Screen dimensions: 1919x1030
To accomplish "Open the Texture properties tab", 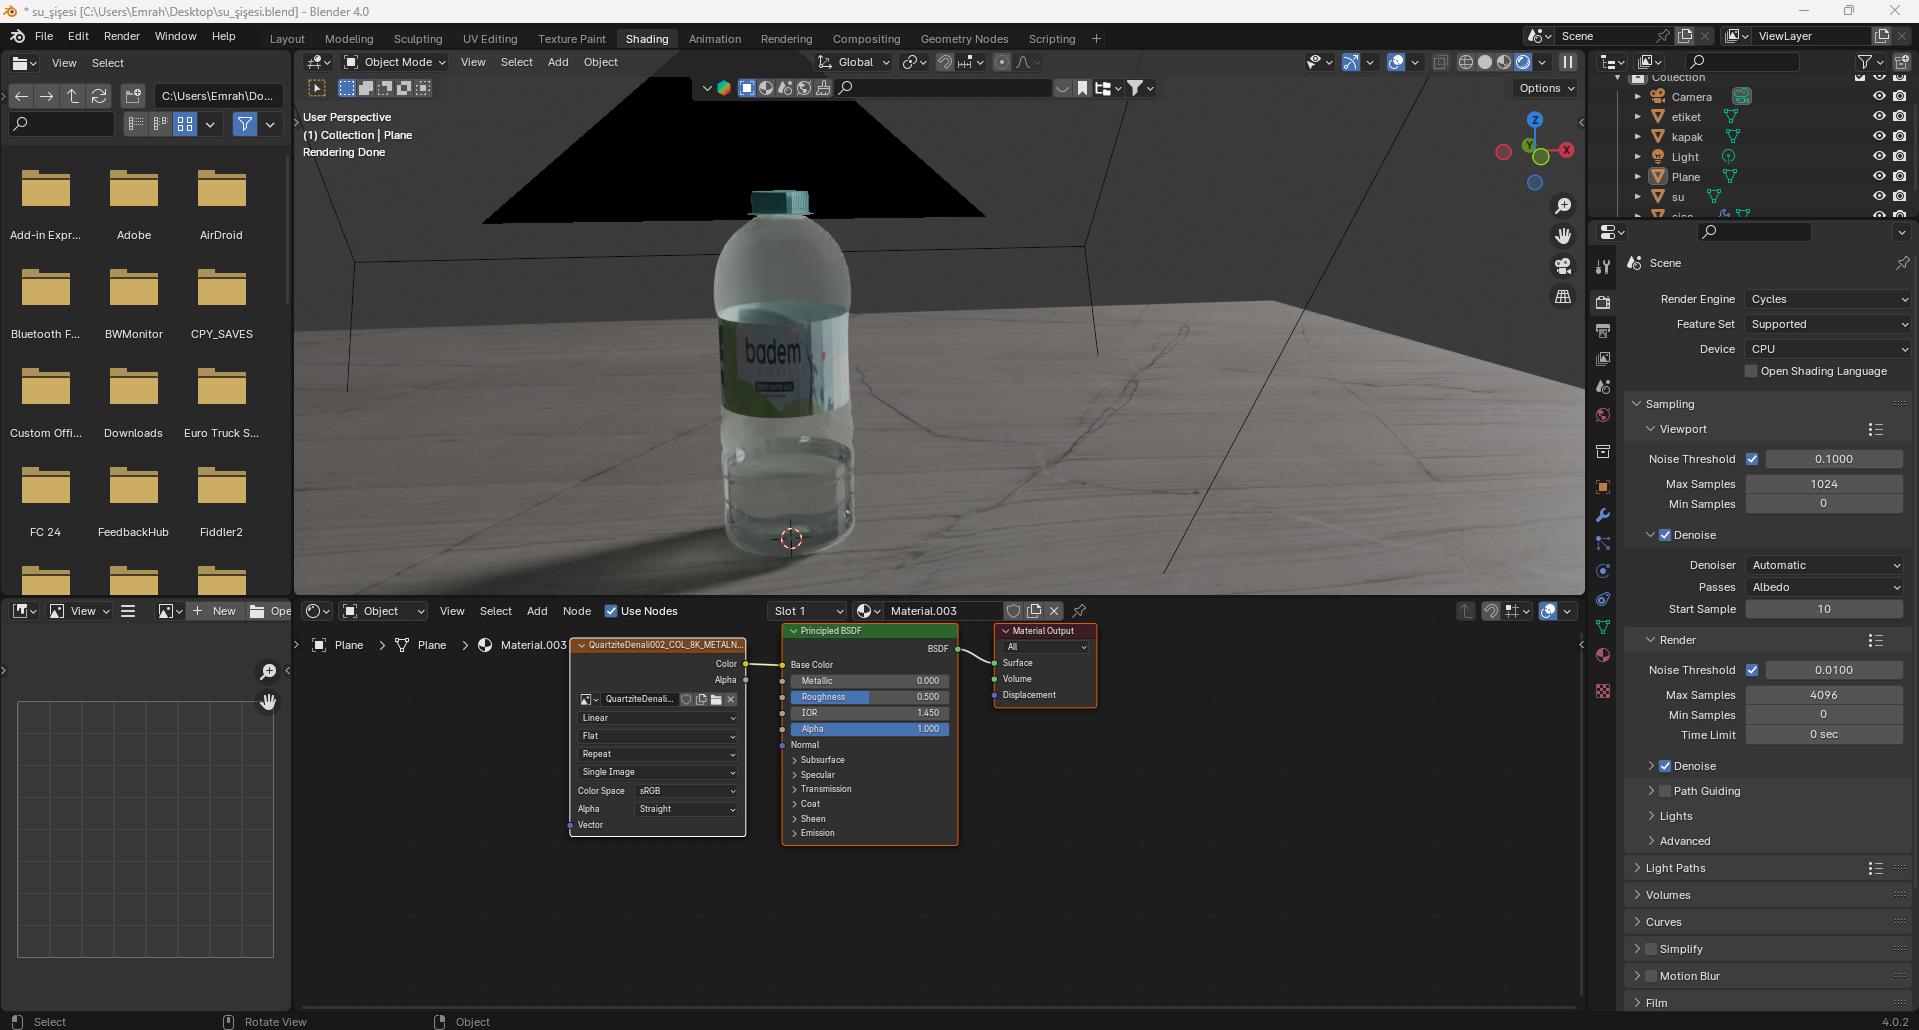I will 1603,691.
